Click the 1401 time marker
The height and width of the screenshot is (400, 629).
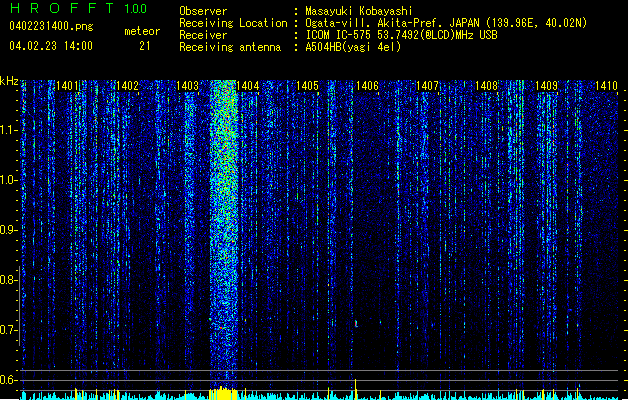click(x=67, y=85)
